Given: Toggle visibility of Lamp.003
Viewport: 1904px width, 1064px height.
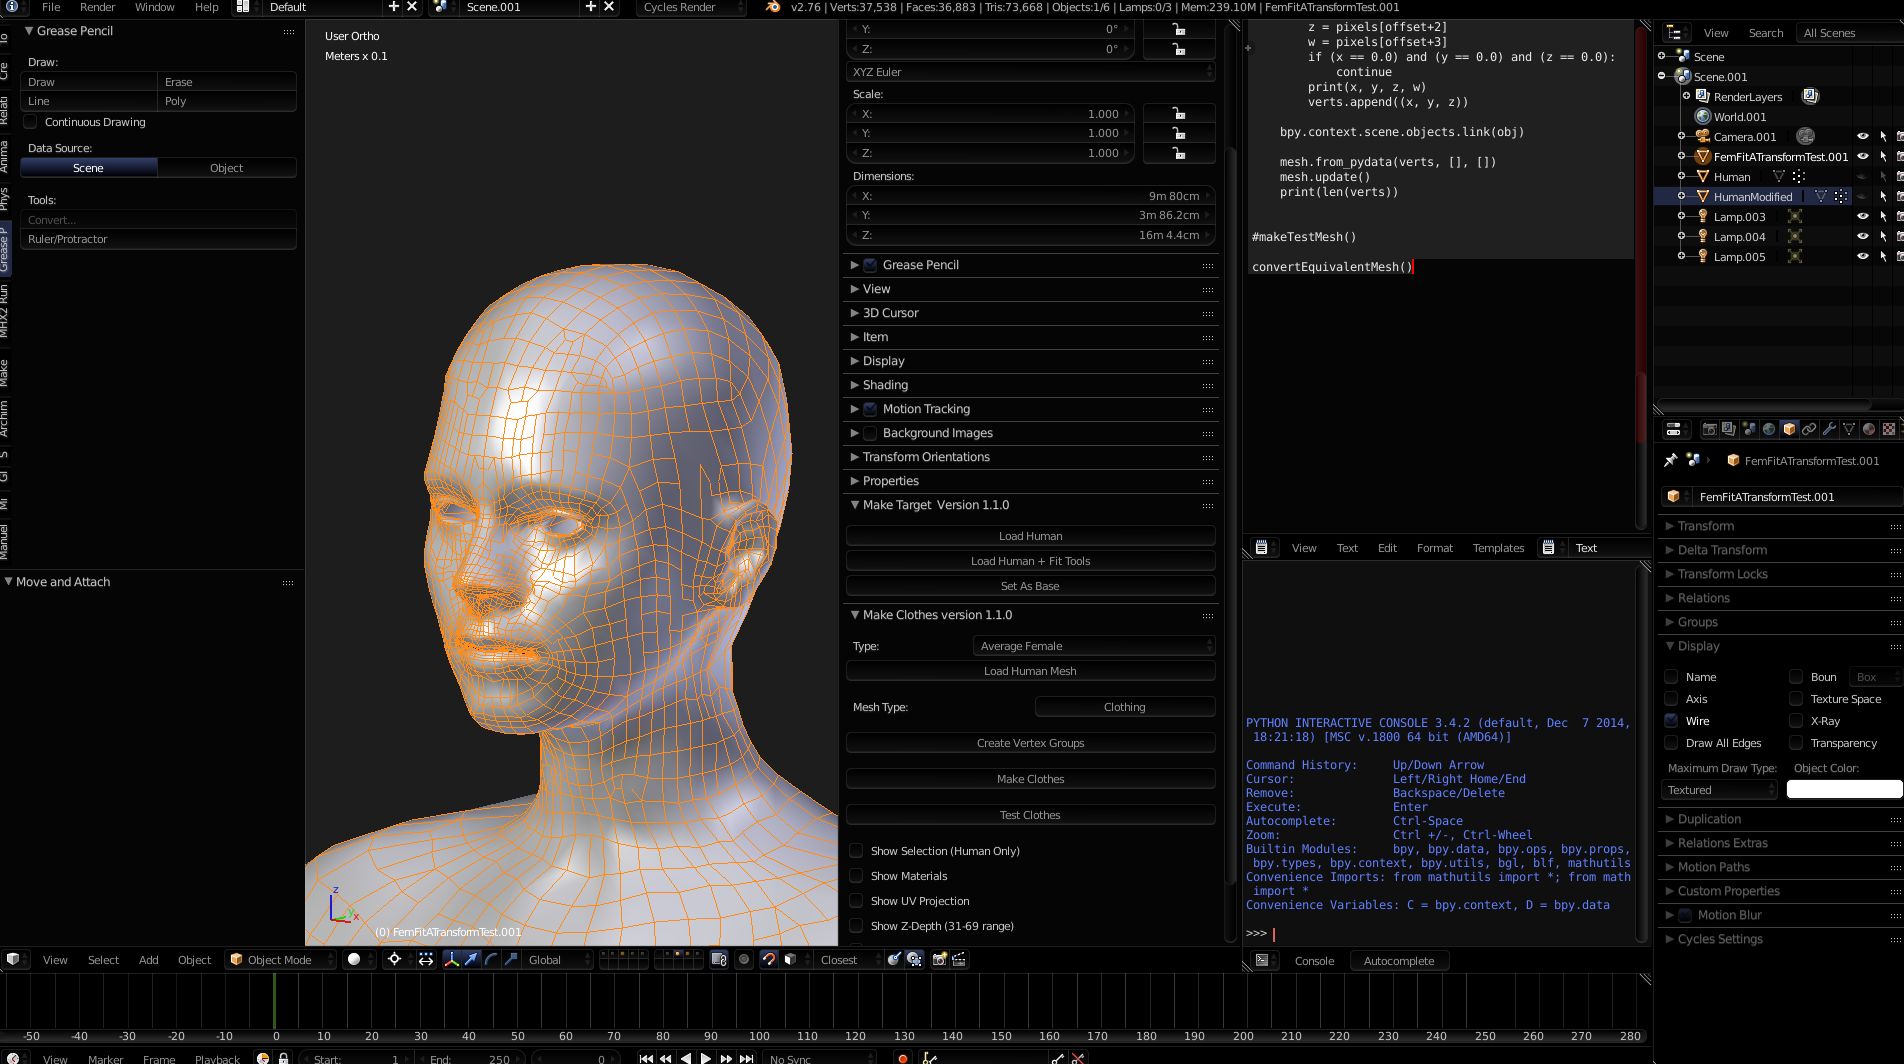Looking at the screenshot, I should pos(1862,216).
